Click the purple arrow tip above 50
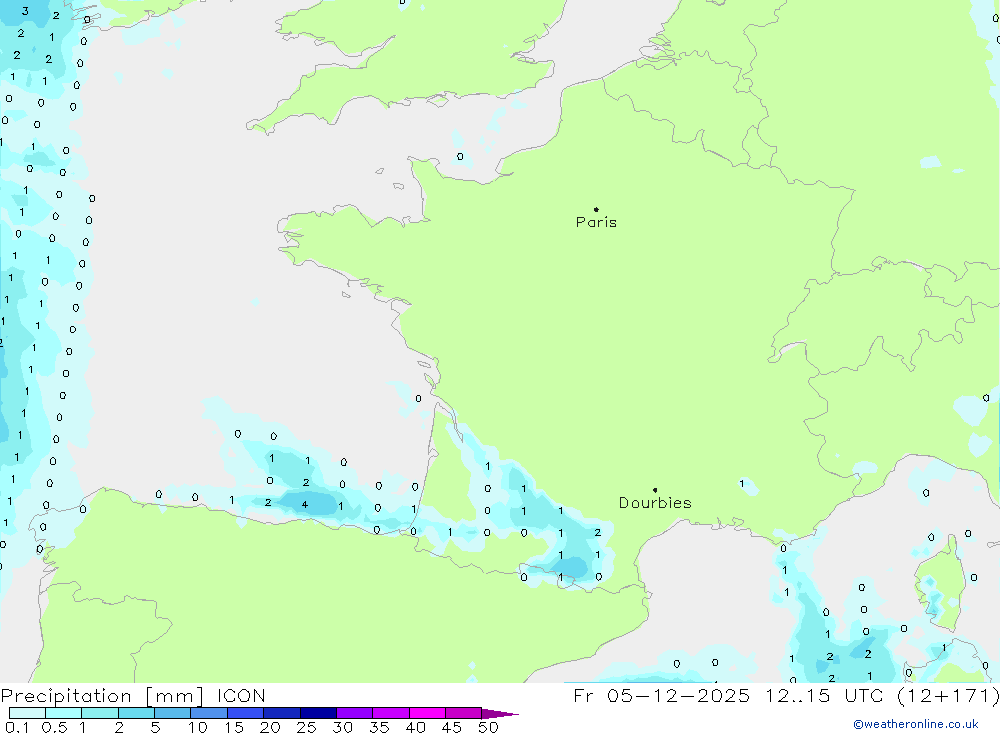1000x733 pixels. tap(500, 713)
